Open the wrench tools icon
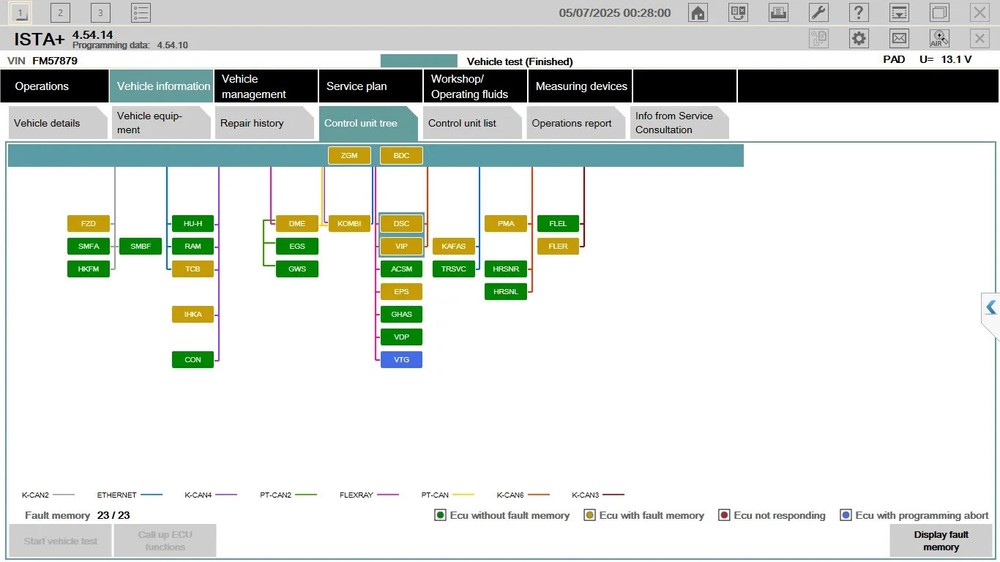 pyautogui.click(x=818, y=13)
